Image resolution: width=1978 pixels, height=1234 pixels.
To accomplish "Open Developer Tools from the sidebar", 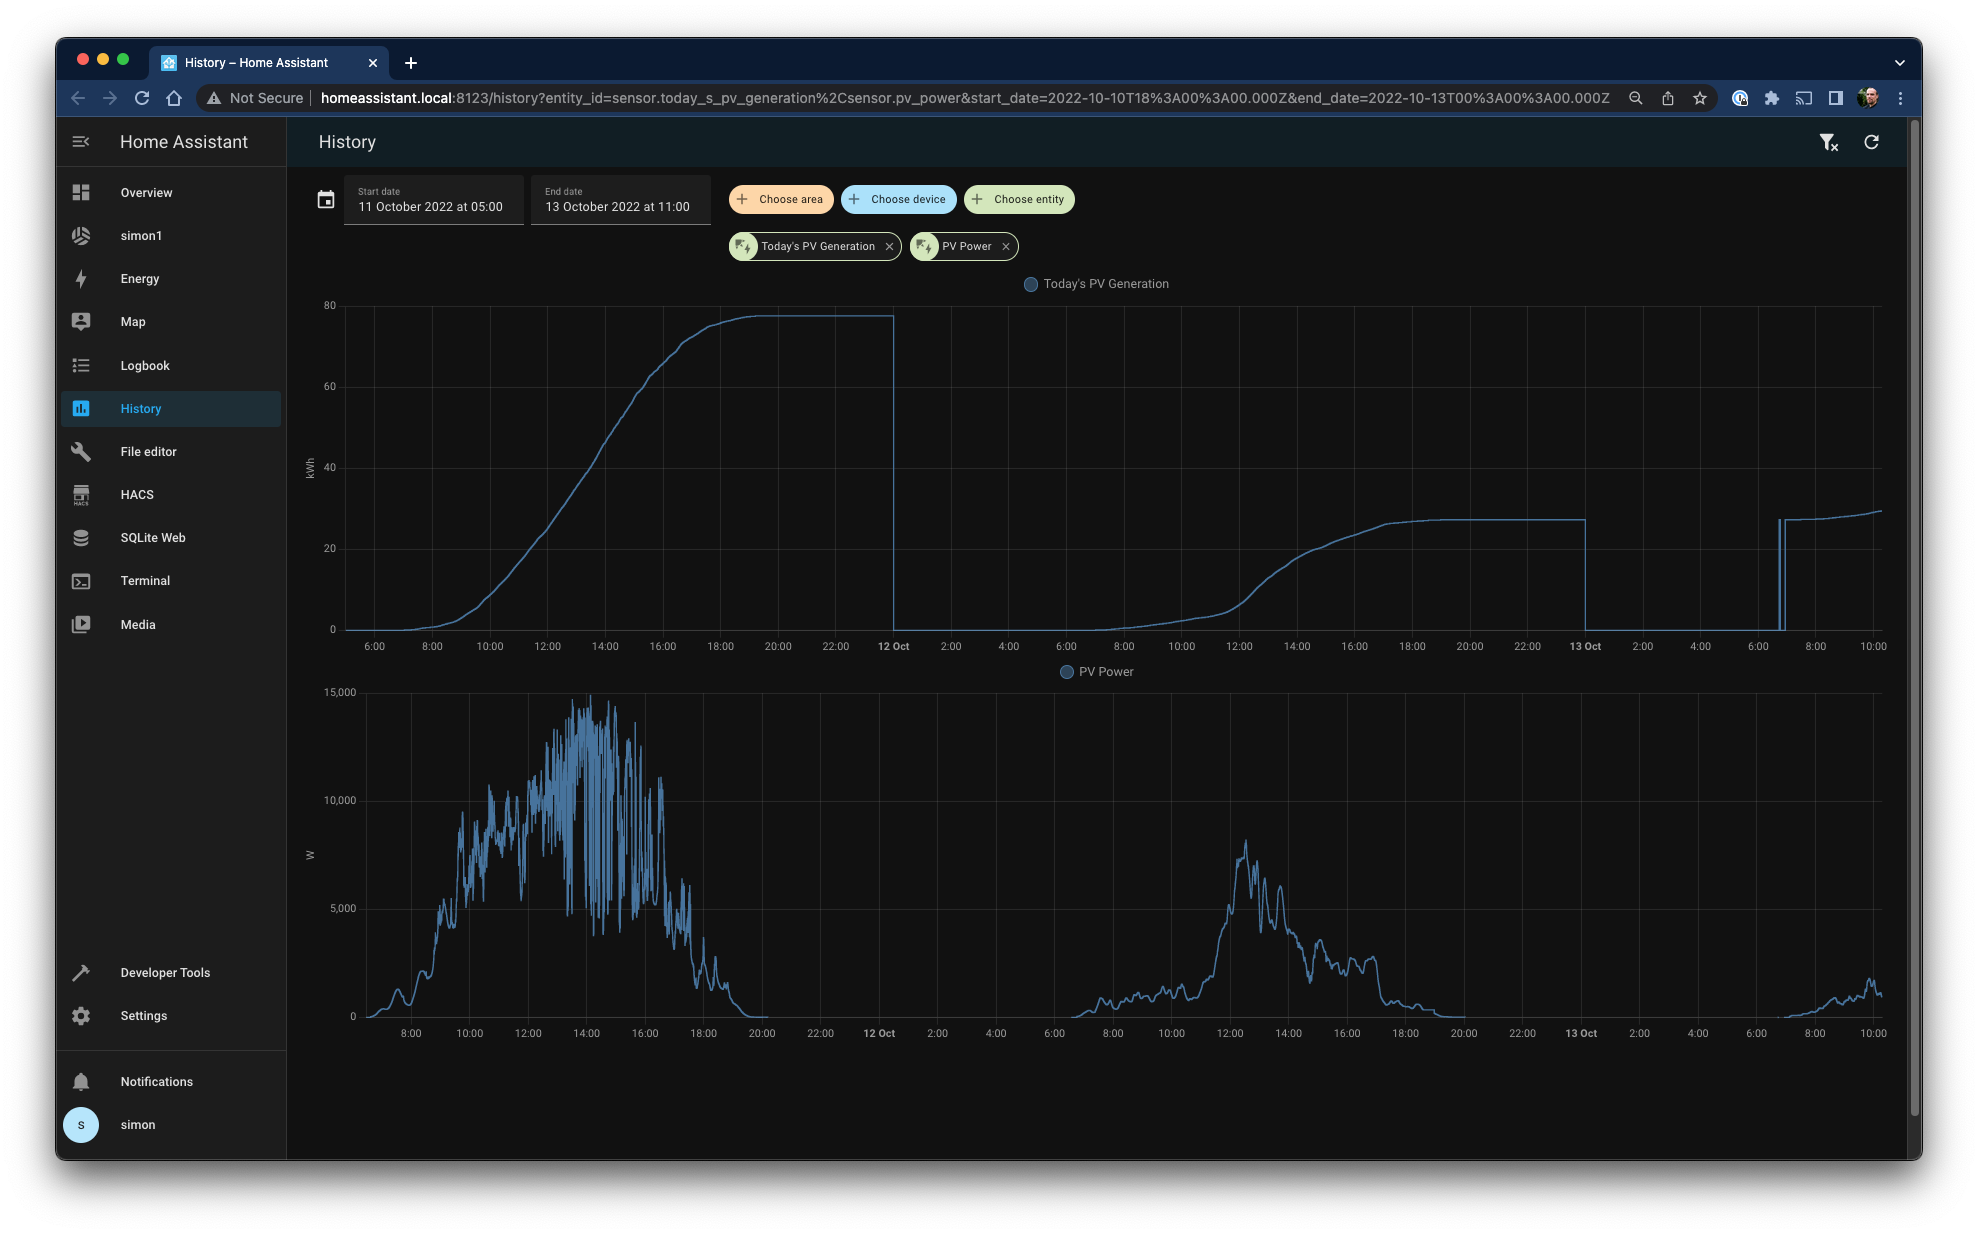I will pyautogui.click(x=164, y=972).
